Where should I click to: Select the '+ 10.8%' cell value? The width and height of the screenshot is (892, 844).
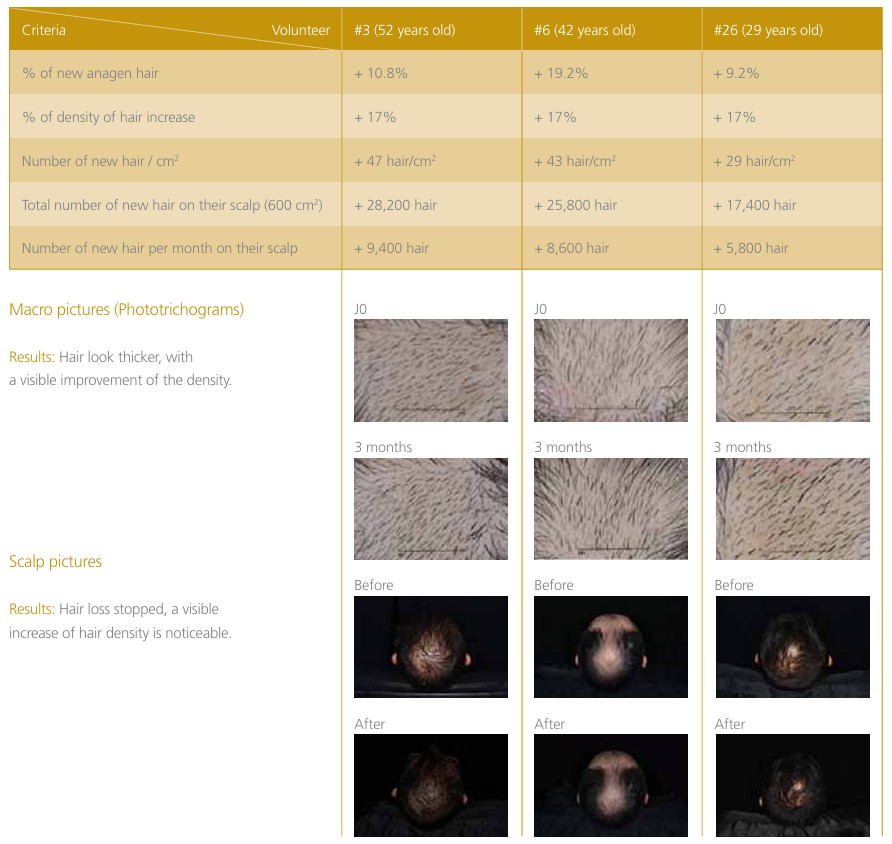click(x=381, y=73)
